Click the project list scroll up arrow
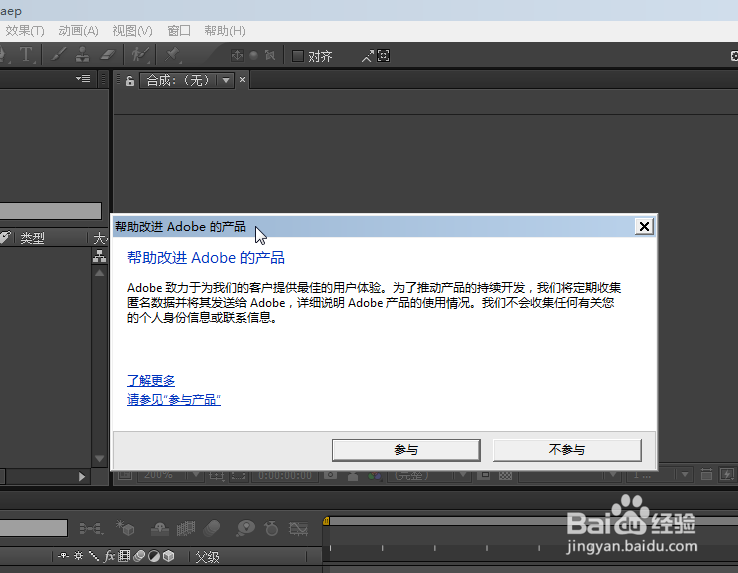 tap(99, 273)
